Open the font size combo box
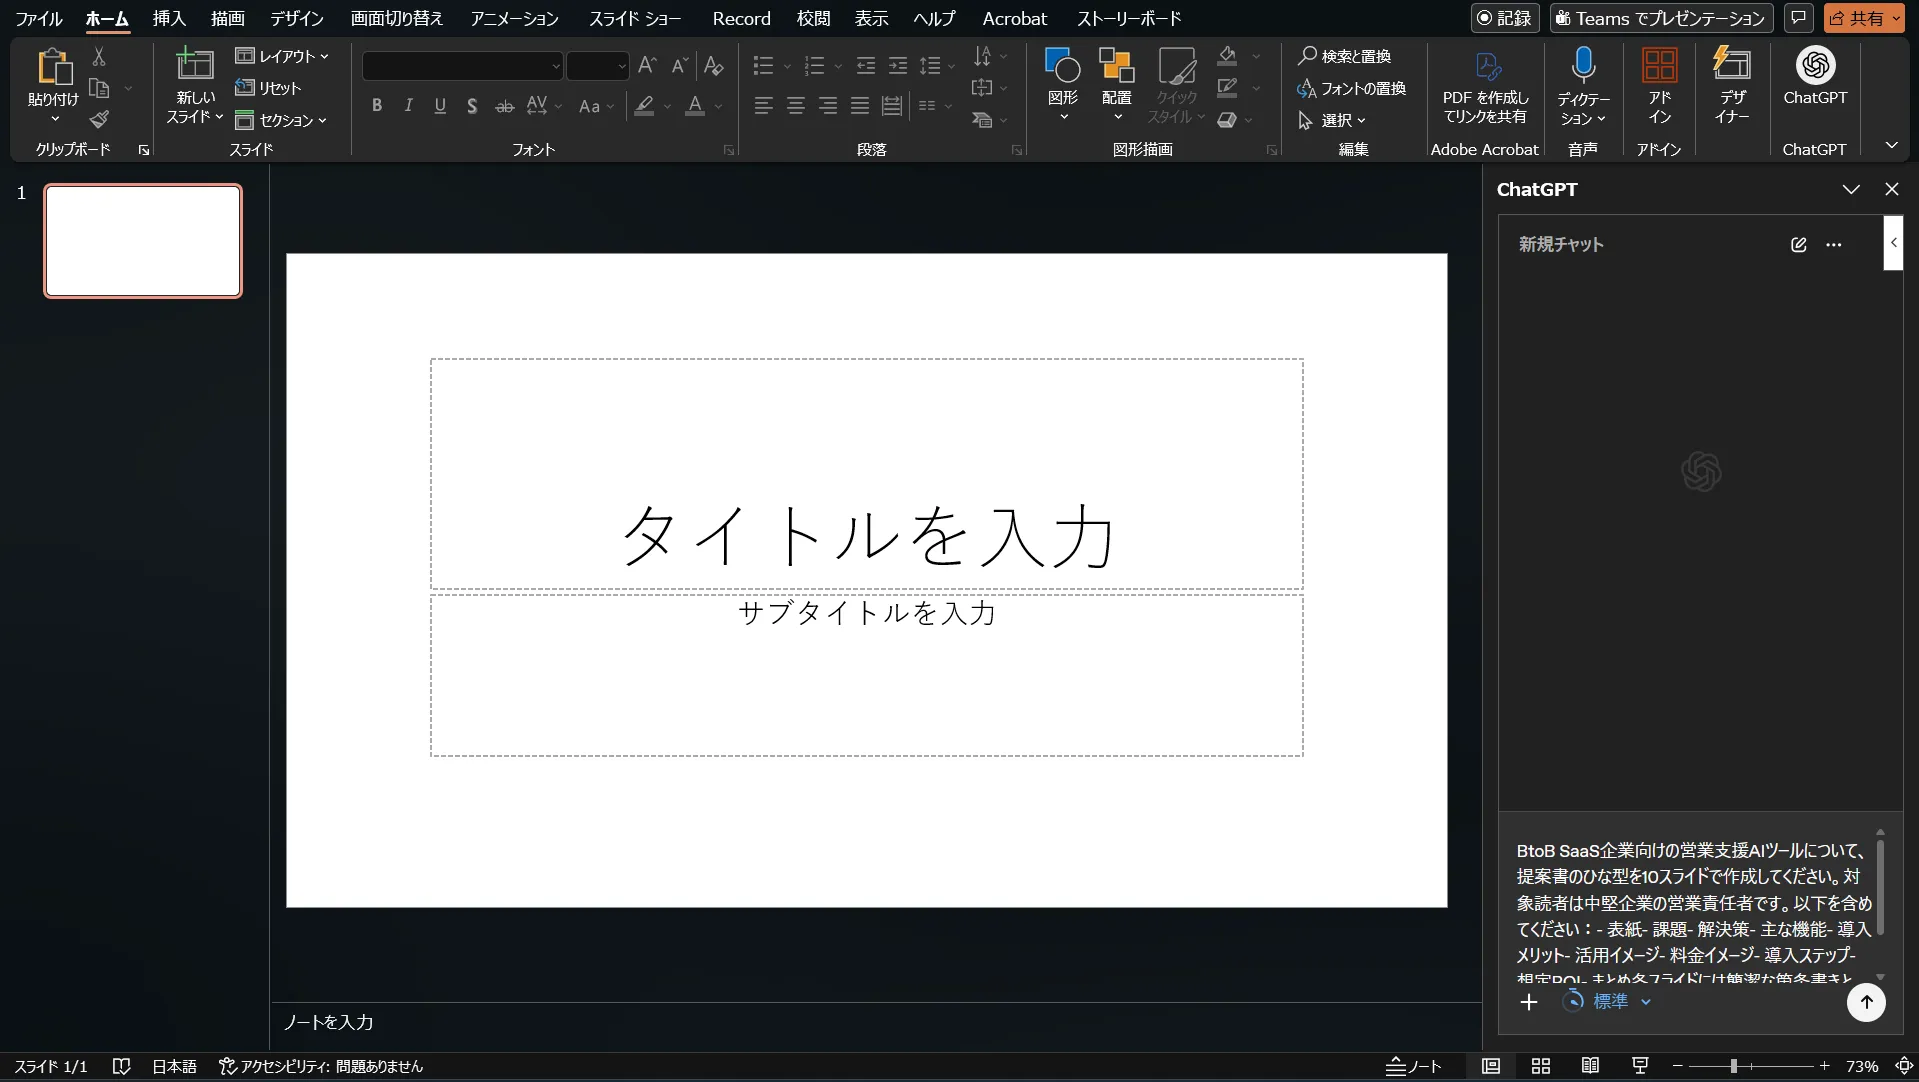The image size is (1919, 1082). (597, 66)
